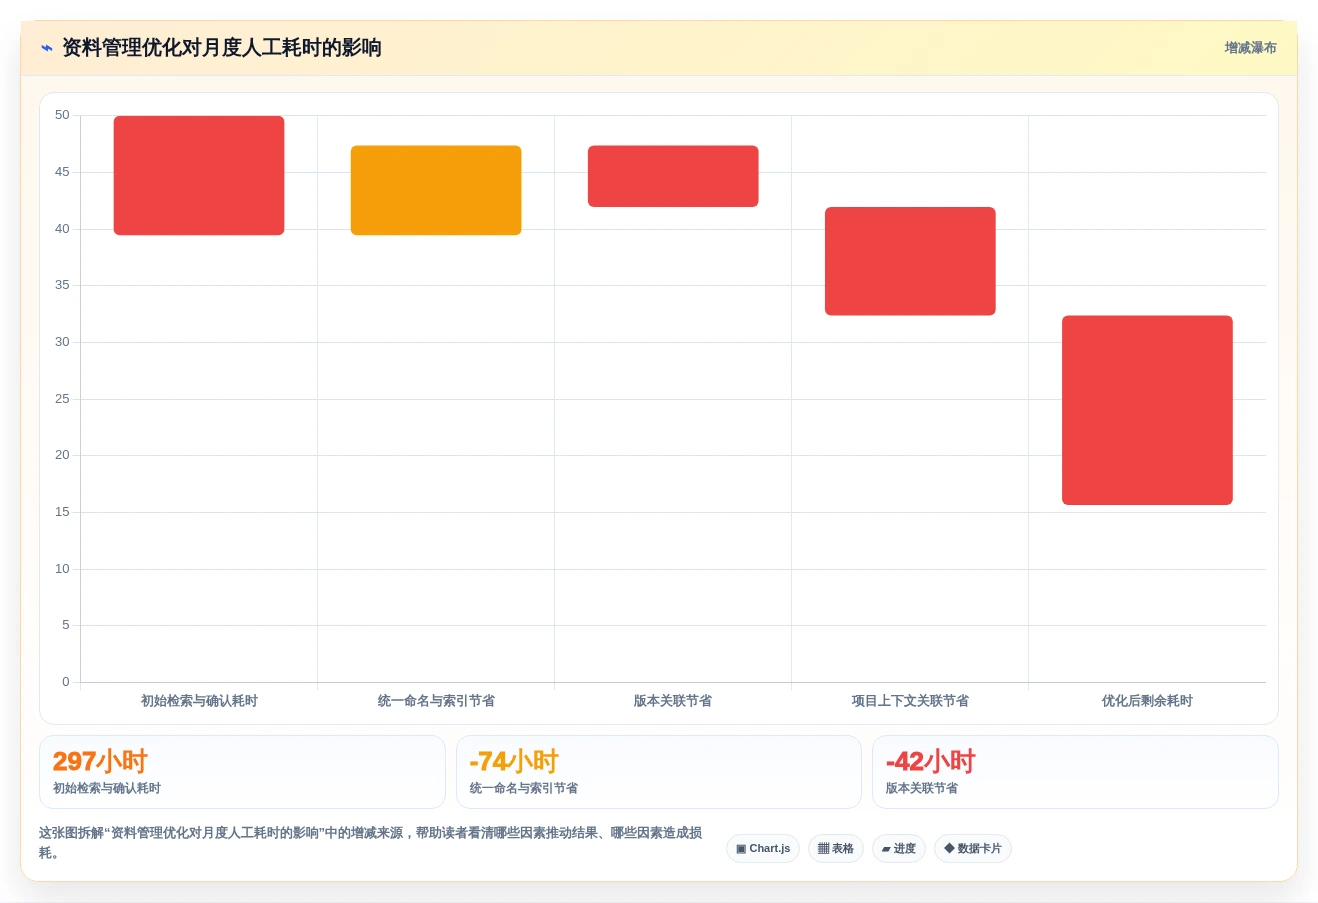
Task: Click x-axis label 初始检索与确认耗时
Action: (199, 701)
